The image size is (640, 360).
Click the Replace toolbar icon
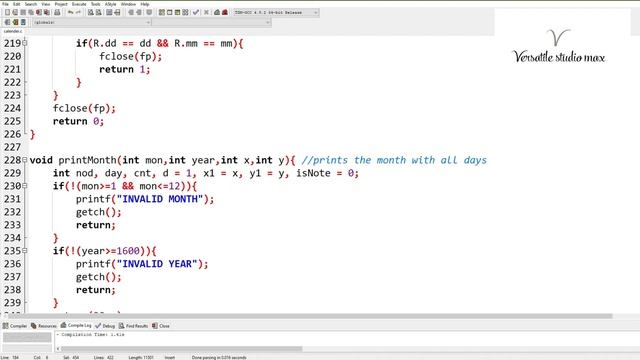click(99, 12)
